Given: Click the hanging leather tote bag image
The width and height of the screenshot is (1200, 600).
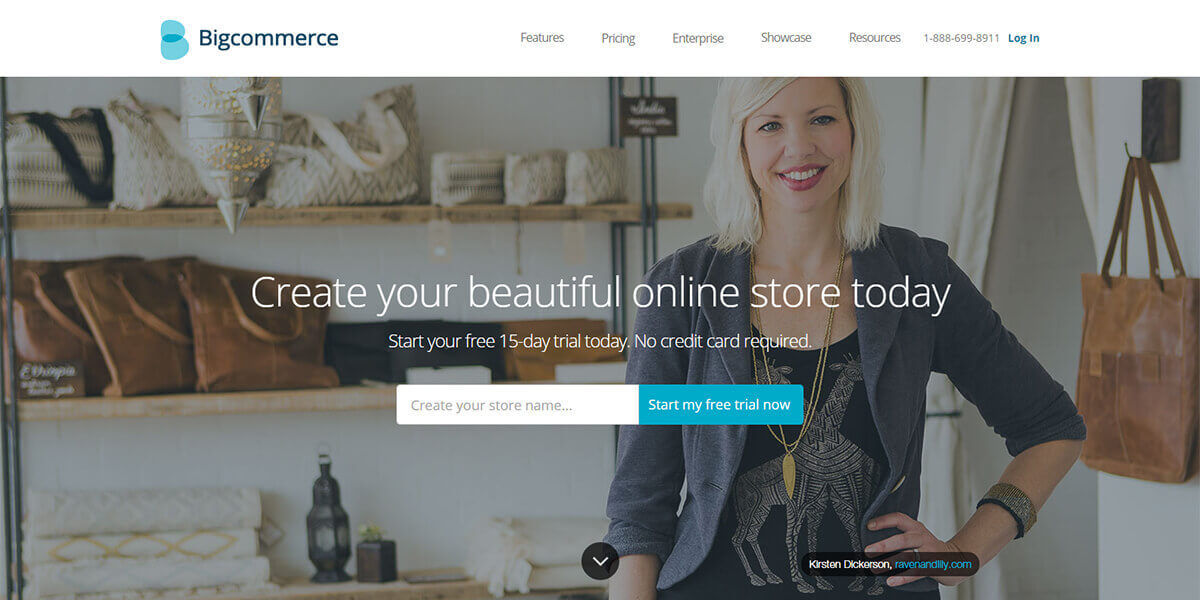Looking at the screenshot, I should point(1137,320).
